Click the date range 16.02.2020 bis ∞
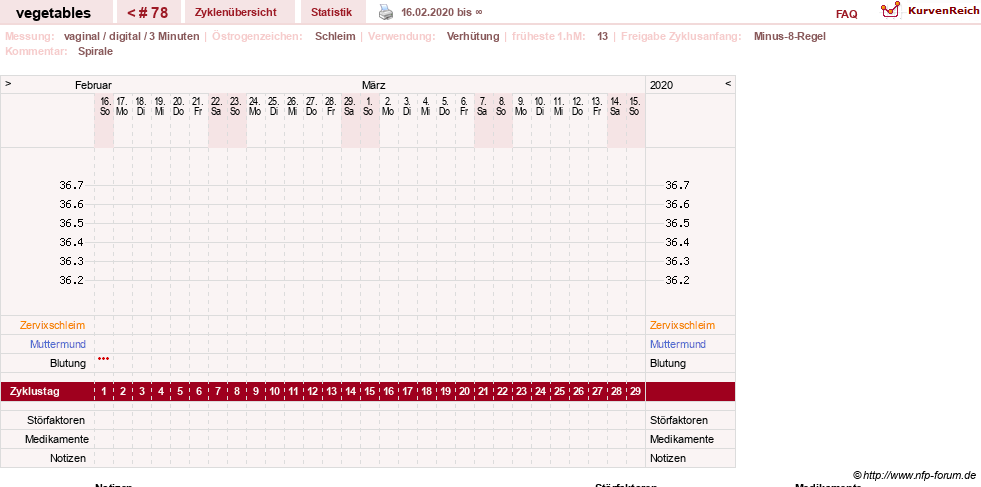This screenshot has height=487, width=981. point(442,13)
